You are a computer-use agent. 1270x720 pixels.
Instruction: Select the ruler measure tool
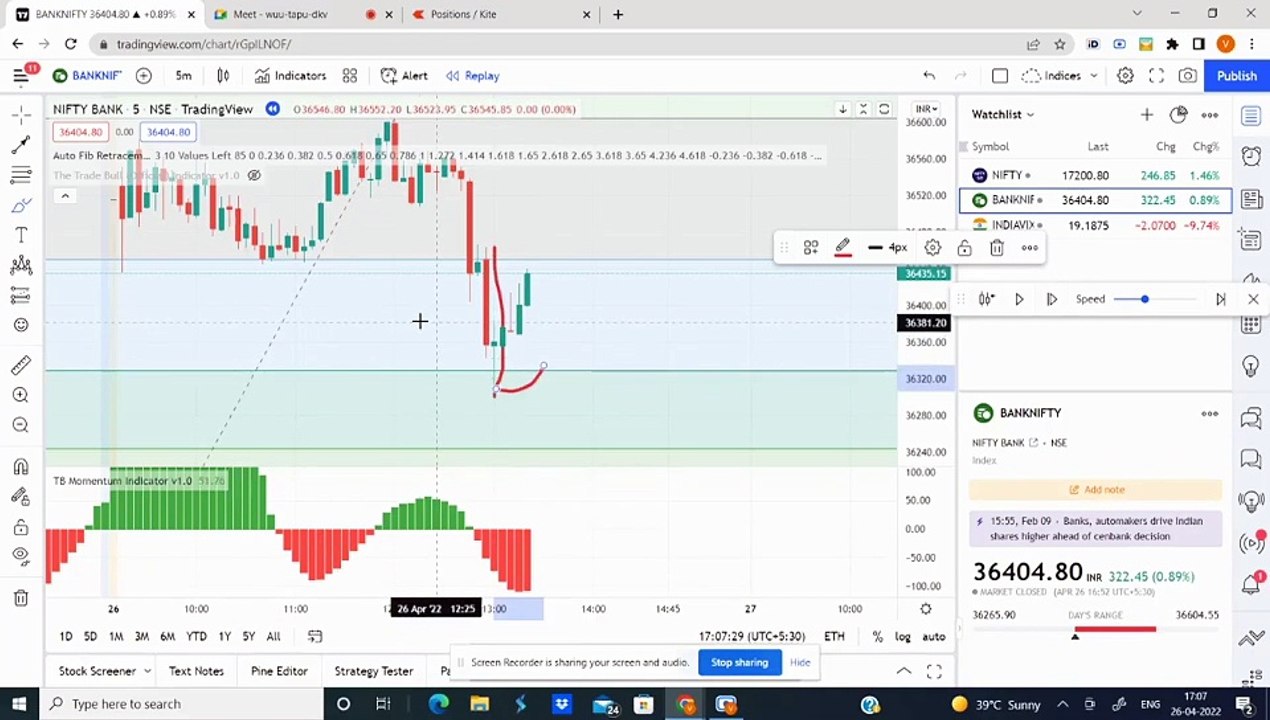[x=20, y=365]
